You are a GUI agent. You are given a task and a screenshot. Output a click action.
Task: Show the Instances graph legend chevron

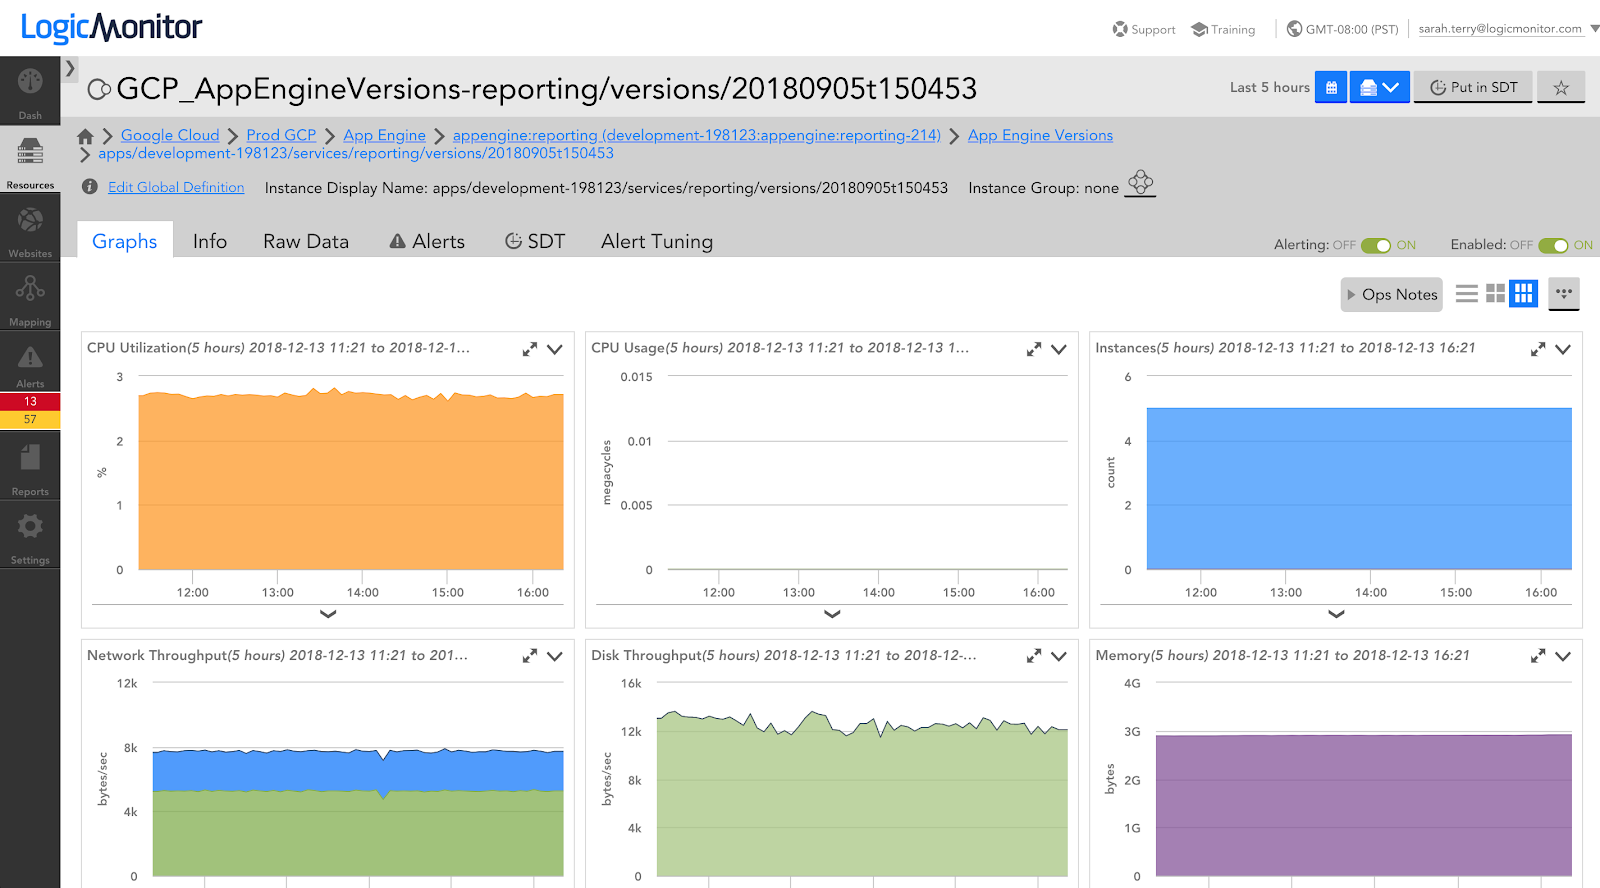click(x=1336, y=614)
